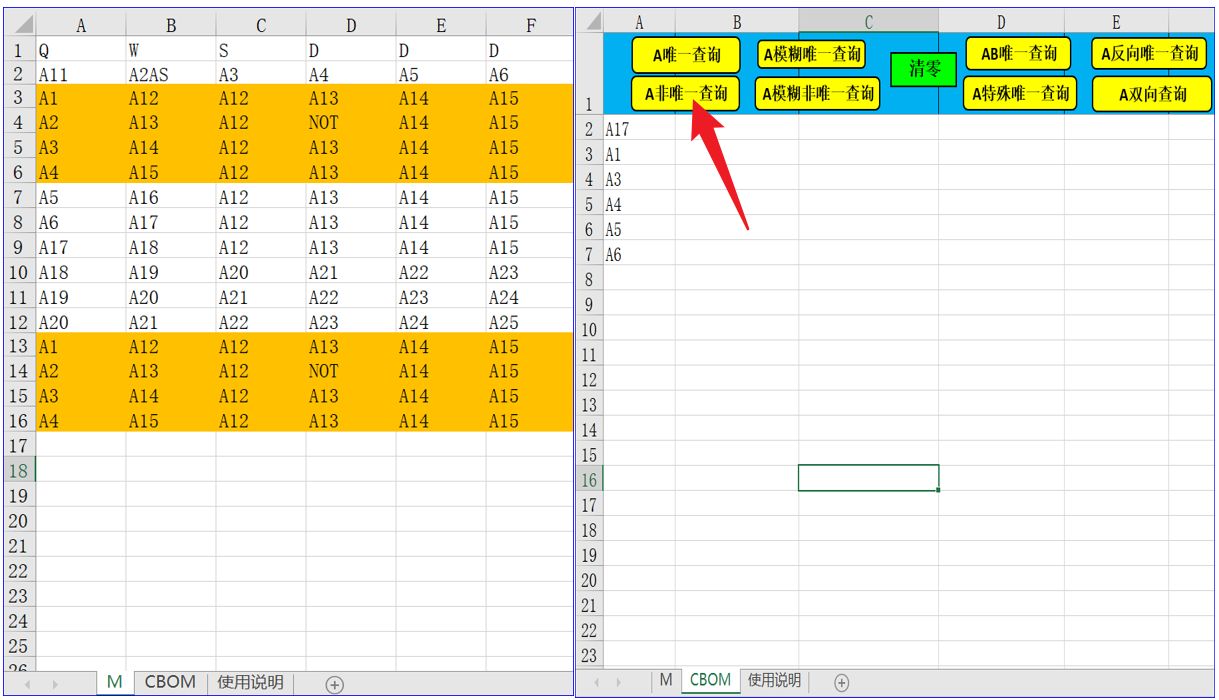1219x700 pixels.
Task: Click the select-all corner in left window
Action: click(18, 25)
